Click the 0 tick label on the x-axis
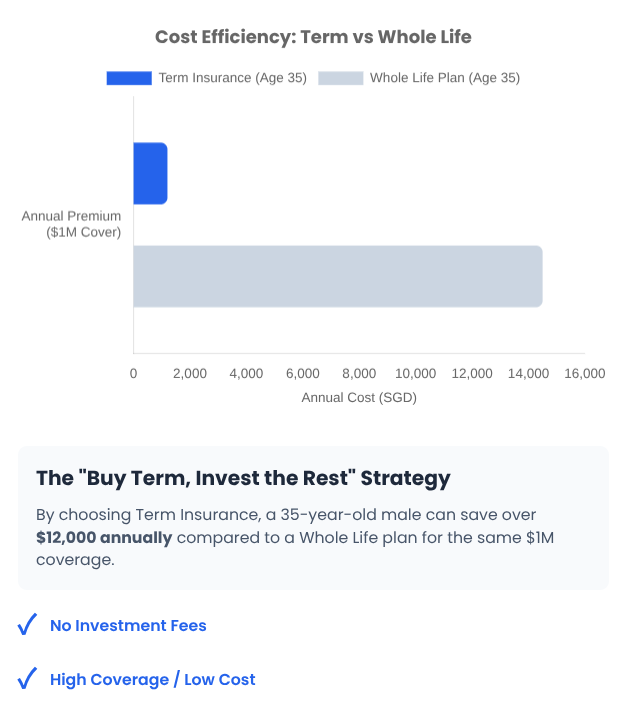The width and height of the screenshot is (618, 712). 134,373
